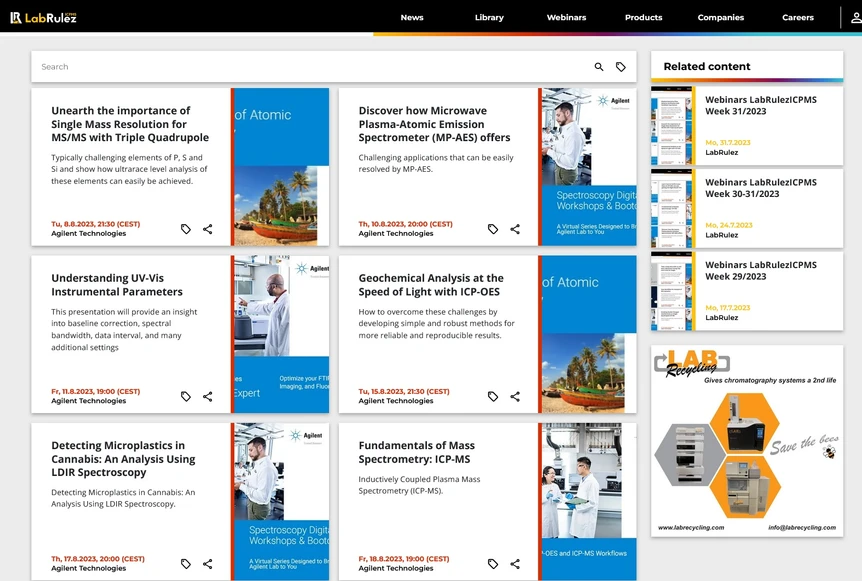Screen dimensions: 862x581
Task: Click the LabRulez logo
Action: [x=43, y=18]
